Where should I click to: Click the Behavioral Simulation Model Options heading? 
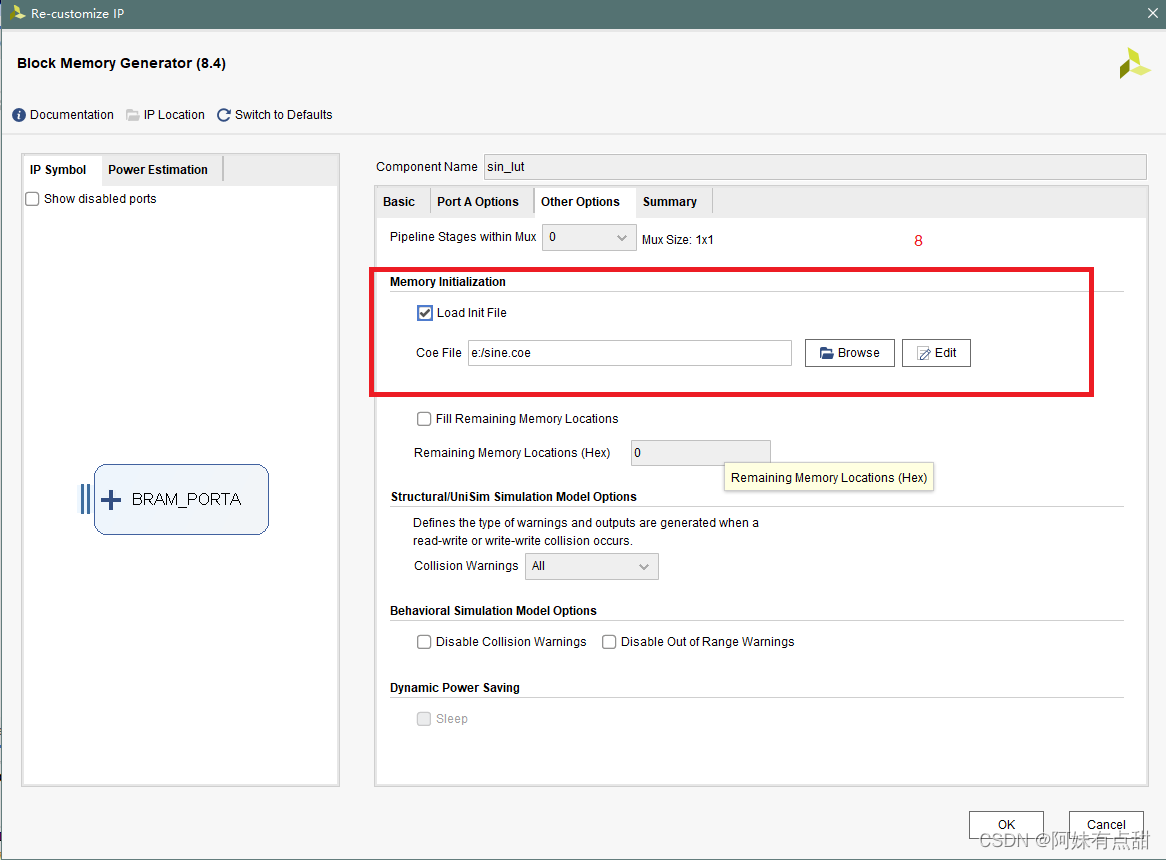pos(493,611)
